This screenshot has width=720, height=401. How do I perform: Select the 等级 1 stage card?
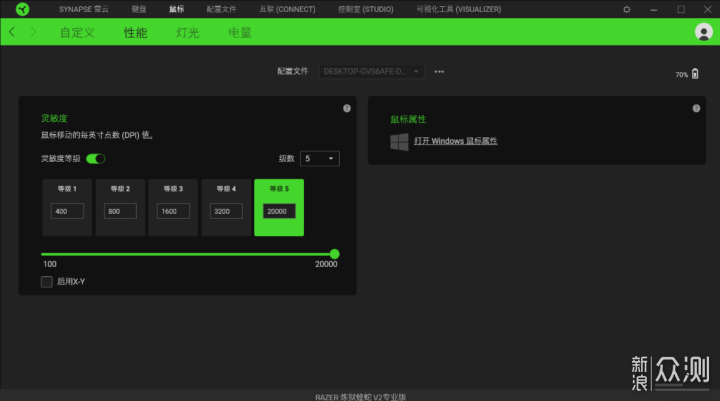(67, 208)
